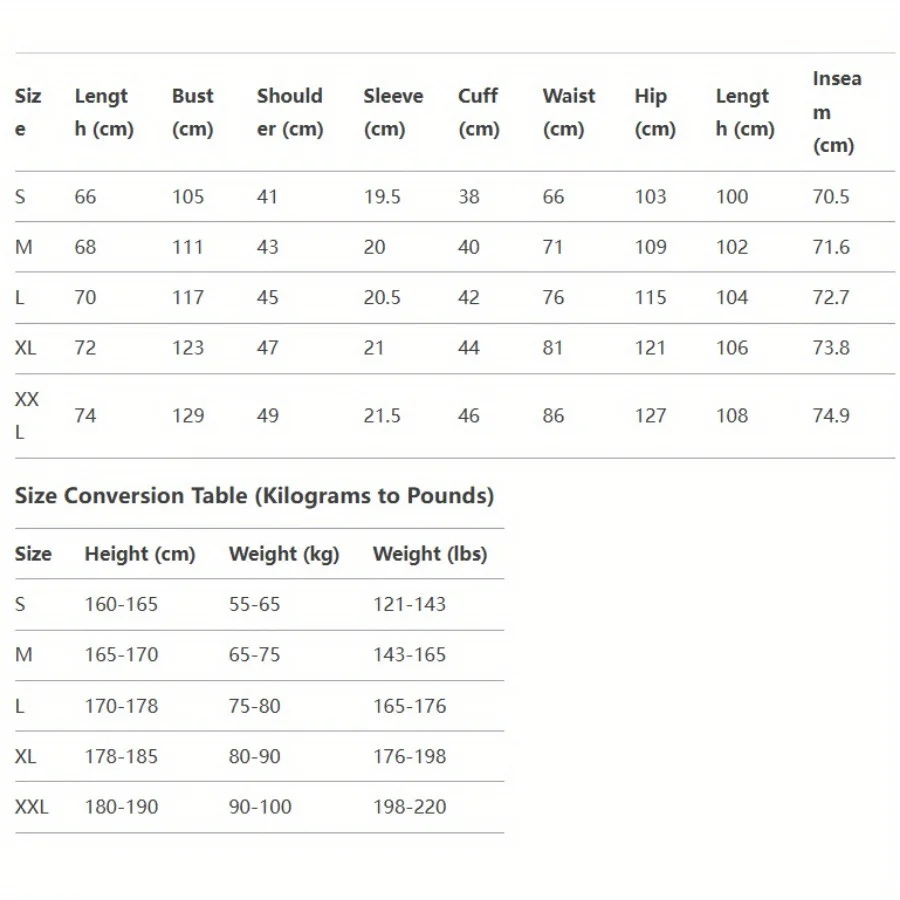Click inseam value 74.9
Viewport: 900px width, 900px height.
(x=830, y=416)
